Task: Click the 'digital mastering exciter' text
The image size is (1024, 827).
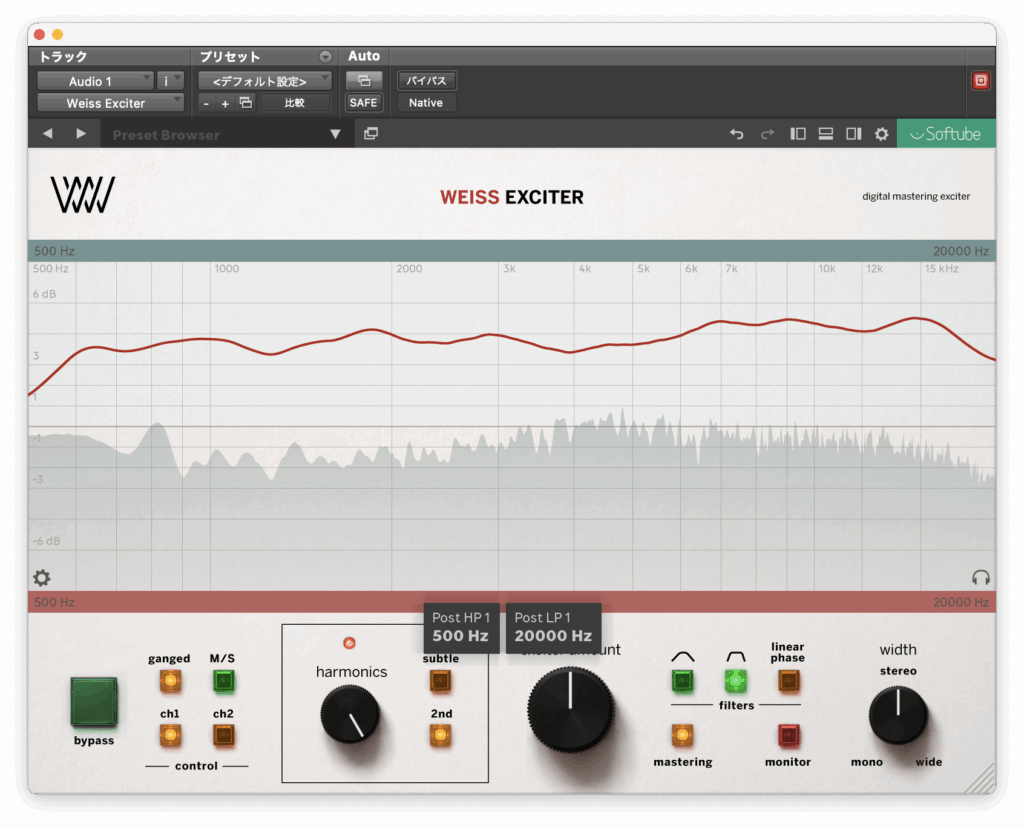Action: [916, 196]
